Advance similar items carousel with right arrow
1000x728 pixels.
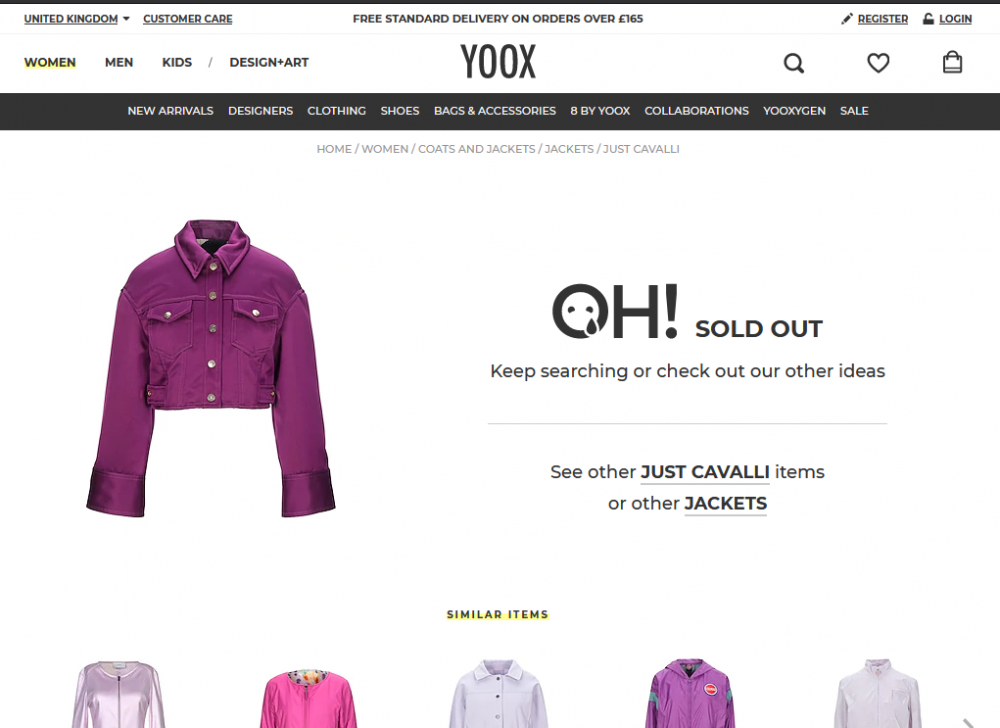tap(968, 722)
